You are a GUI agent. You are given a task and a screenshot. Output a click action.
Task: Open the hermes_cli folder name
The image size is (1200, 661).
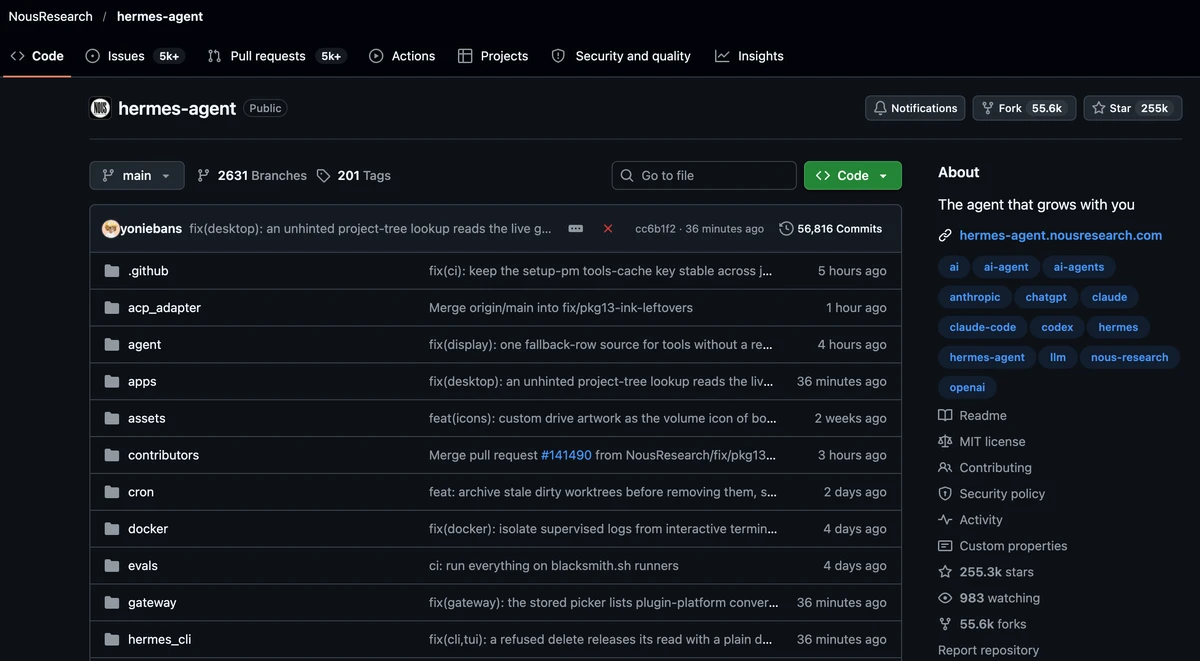click(159, 639)
